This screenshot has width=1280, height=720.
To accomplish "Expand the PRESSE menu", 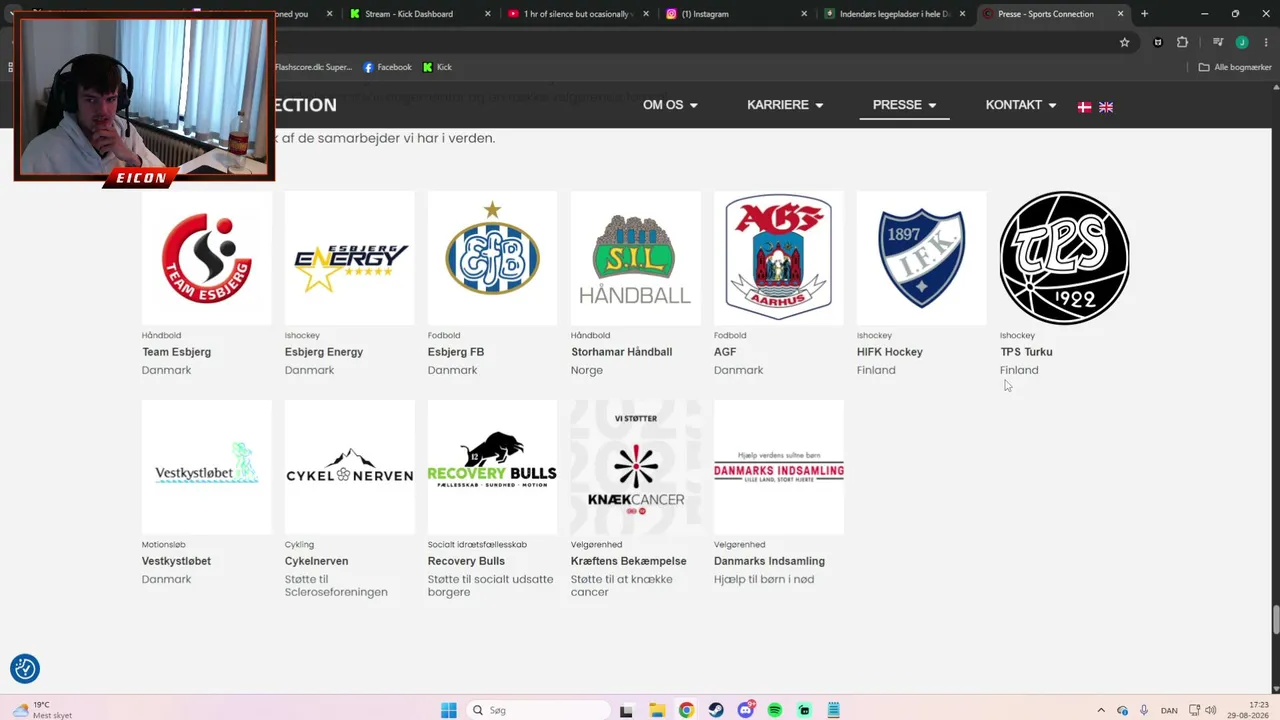I will tap(904, 105).
